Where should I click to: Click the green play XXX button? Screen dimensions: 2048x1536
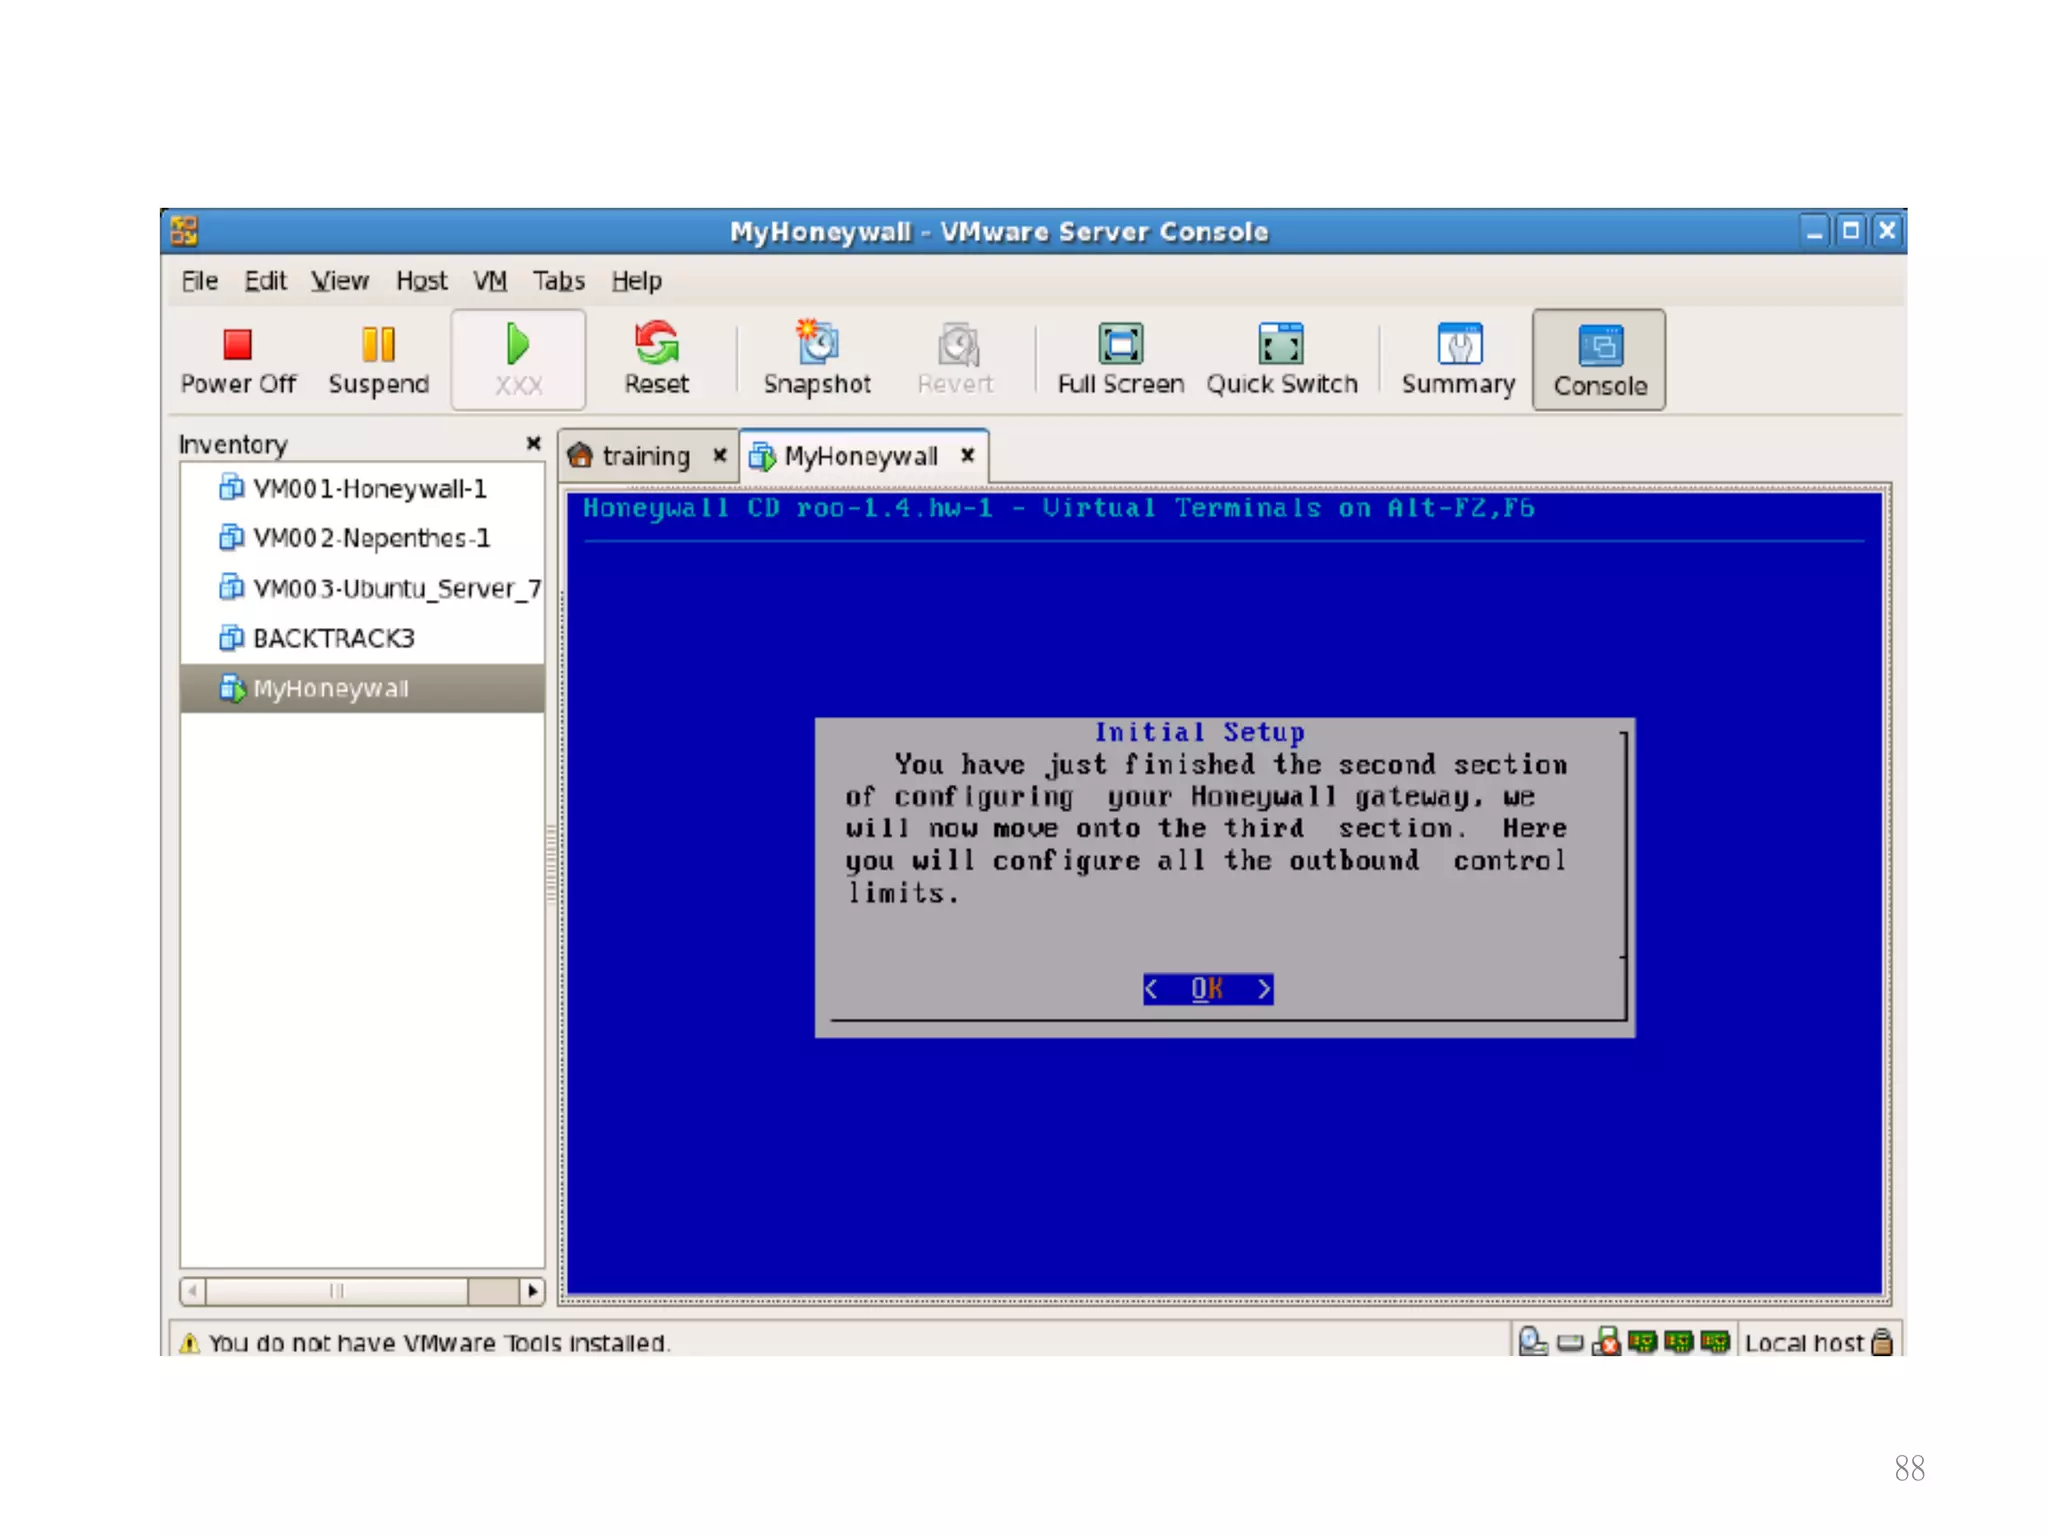click(518, 358)
